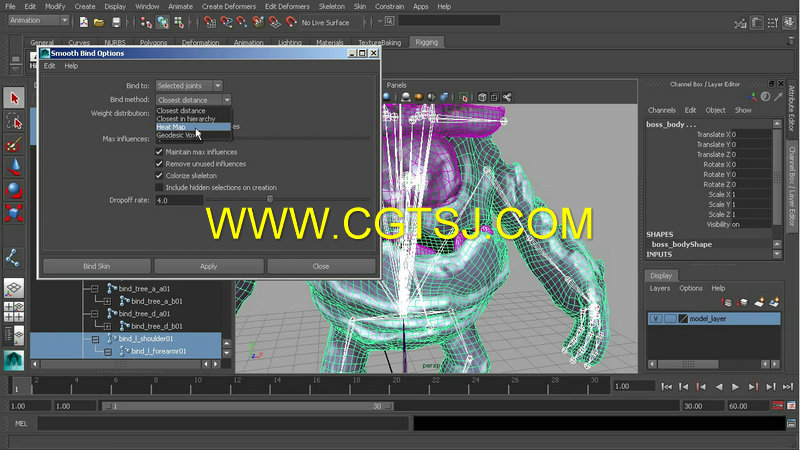Open the Create Deformers menu
The height and width of the screenshot is (450, 800).
(x=229, y=7)
